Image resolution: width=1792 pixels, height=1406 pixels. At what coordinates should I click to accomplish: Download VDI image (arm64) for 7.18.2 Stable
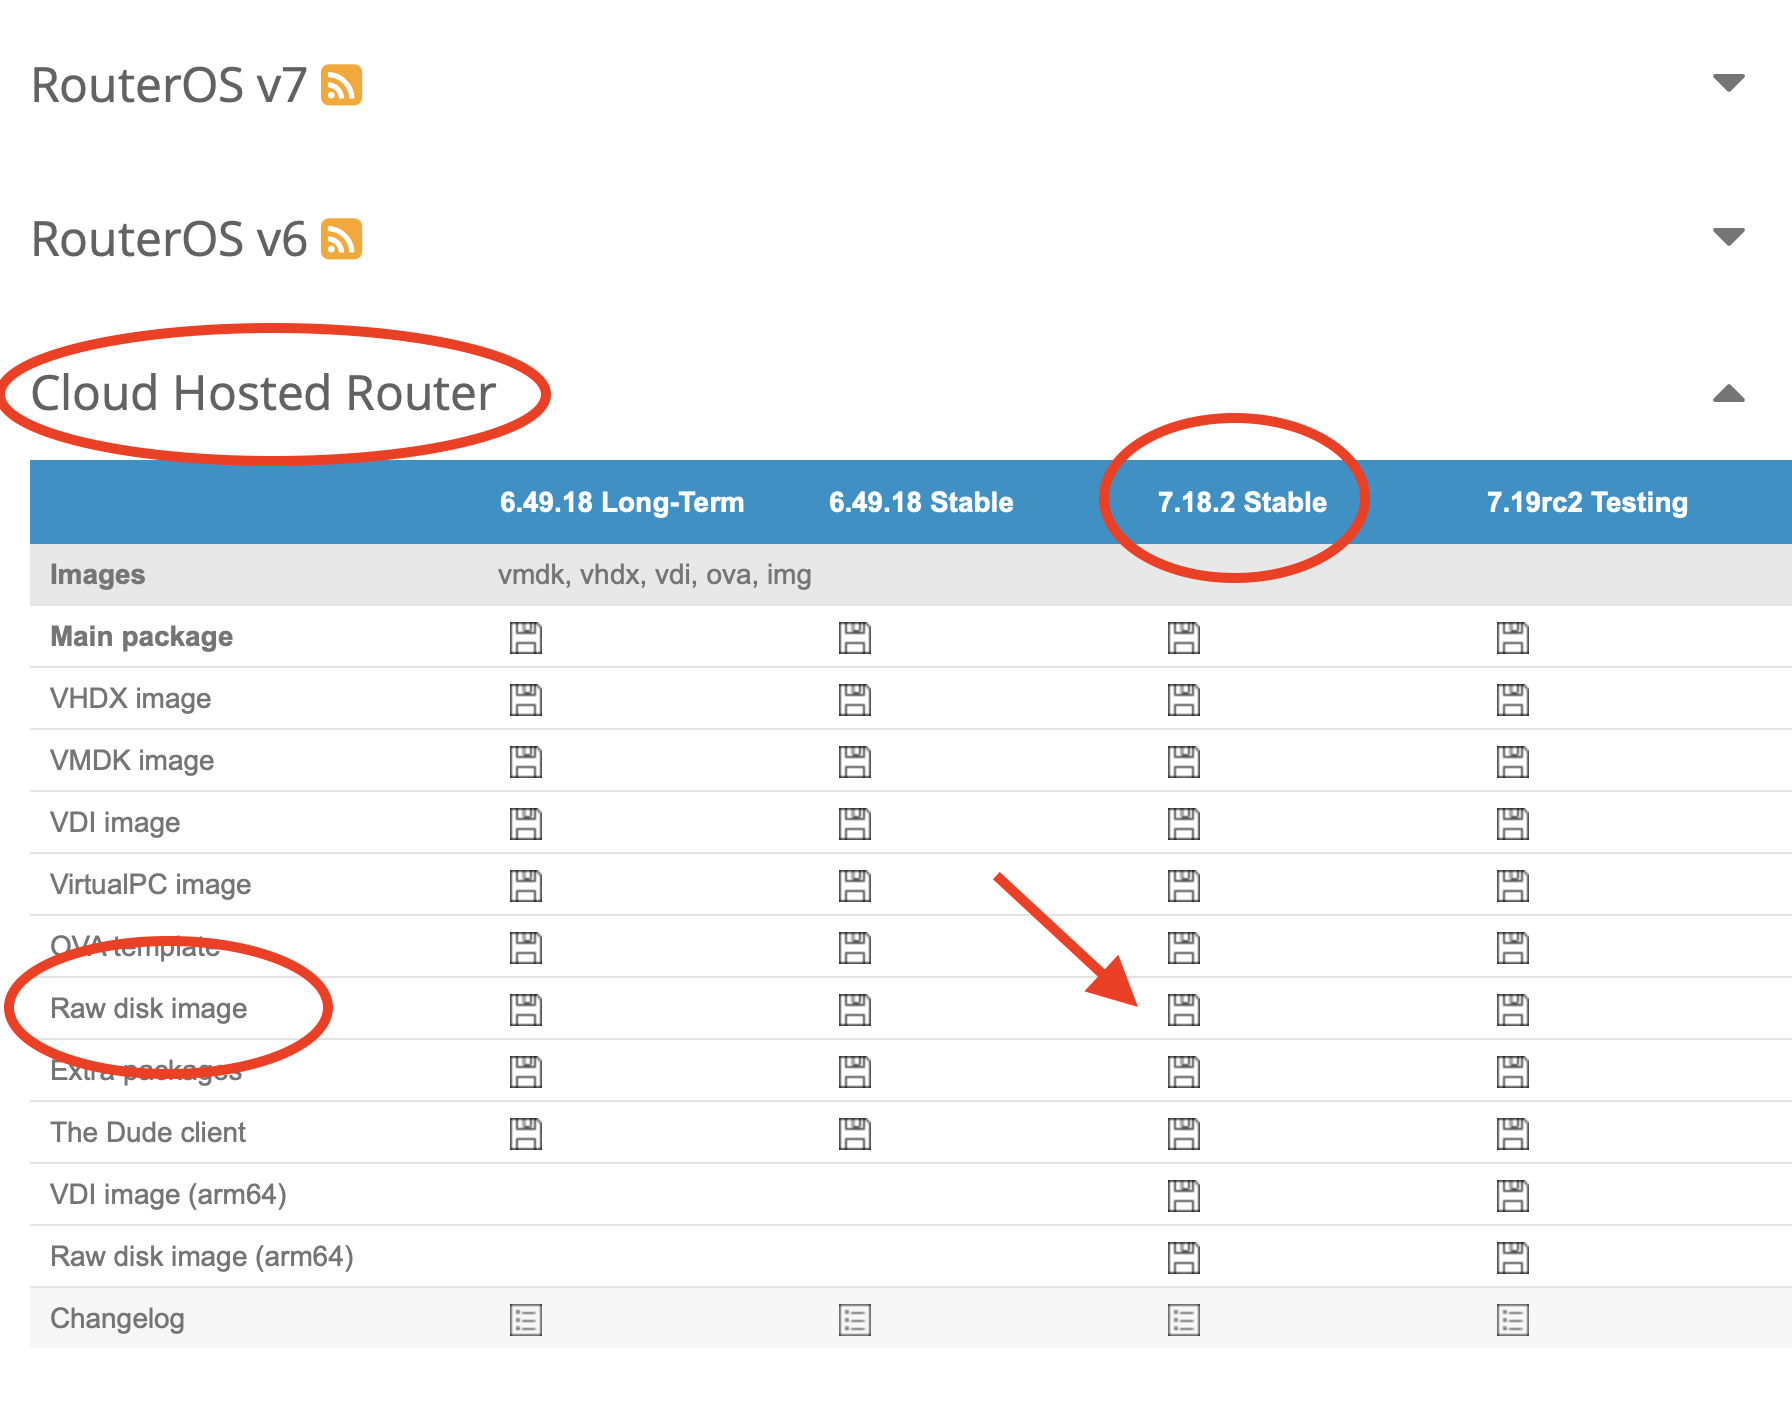pos(1184,1196)
